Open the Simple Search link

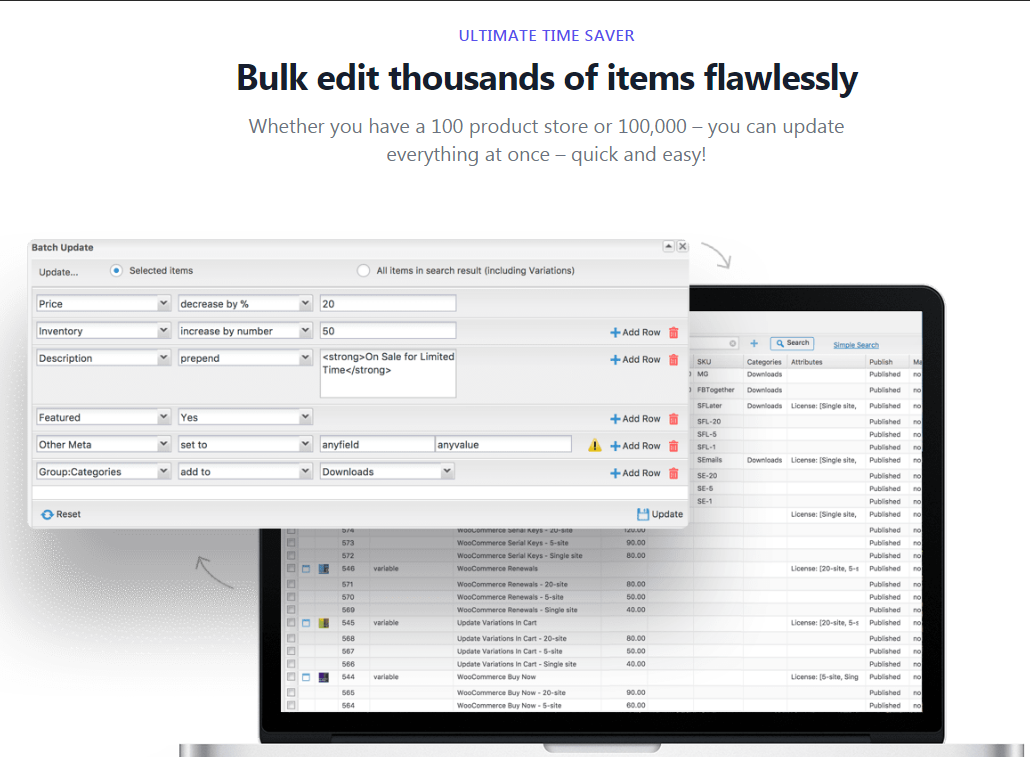coord(857,342)
